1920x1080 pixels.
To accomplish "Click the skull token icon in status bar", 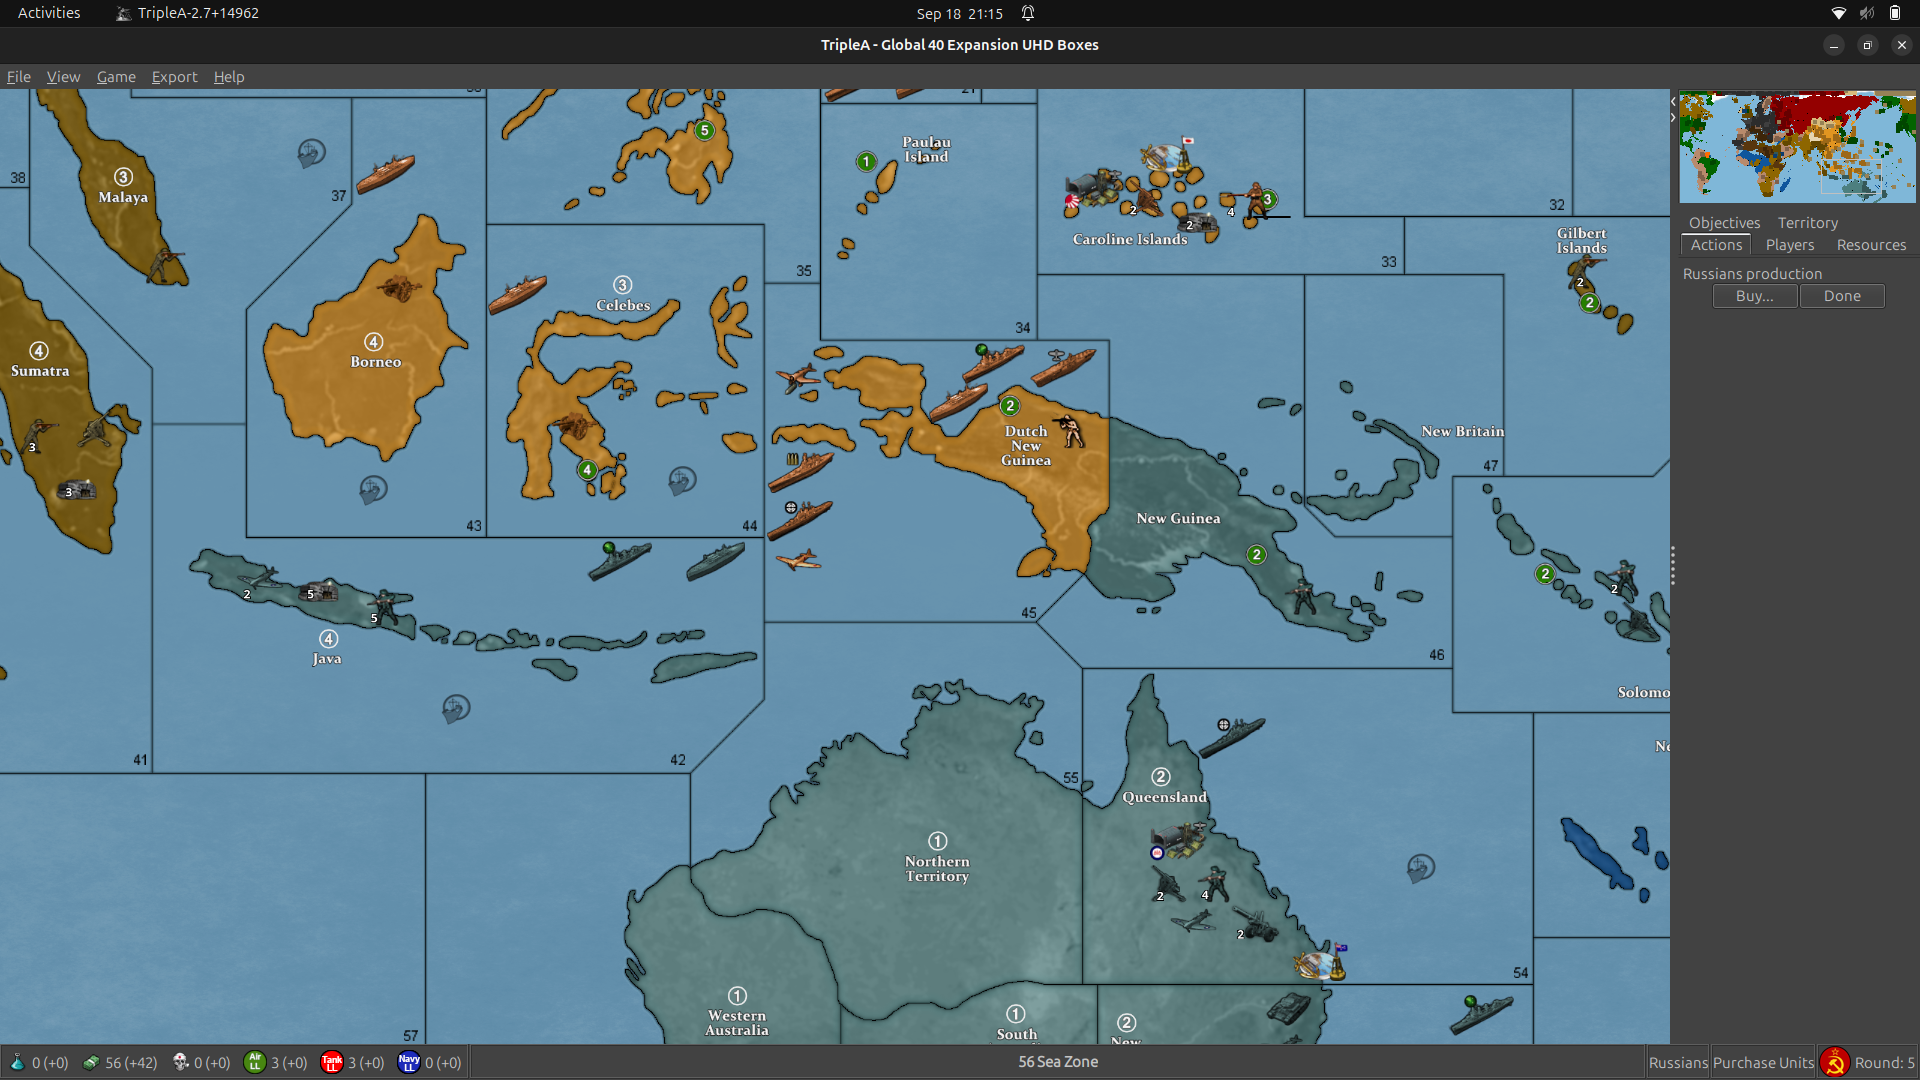I will pos(180,1062).
